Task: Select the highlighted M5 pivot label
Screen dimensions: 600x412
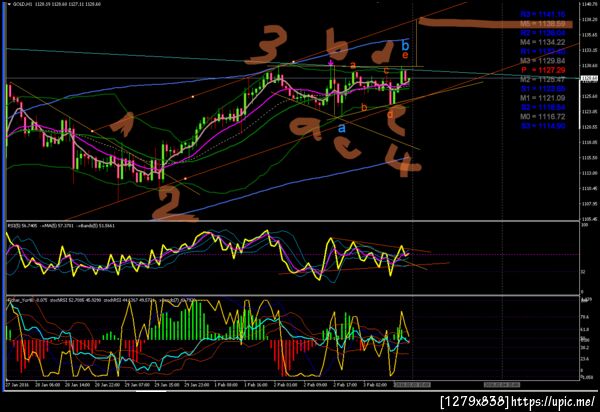Action: 542,24
